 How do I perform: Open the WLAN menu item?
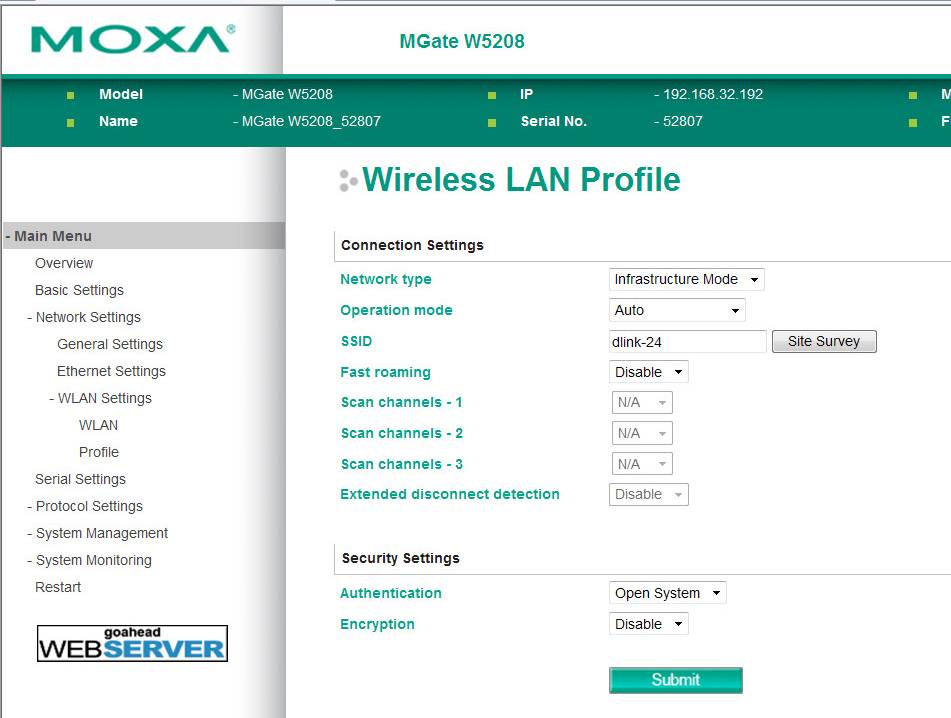coord(98,425)
